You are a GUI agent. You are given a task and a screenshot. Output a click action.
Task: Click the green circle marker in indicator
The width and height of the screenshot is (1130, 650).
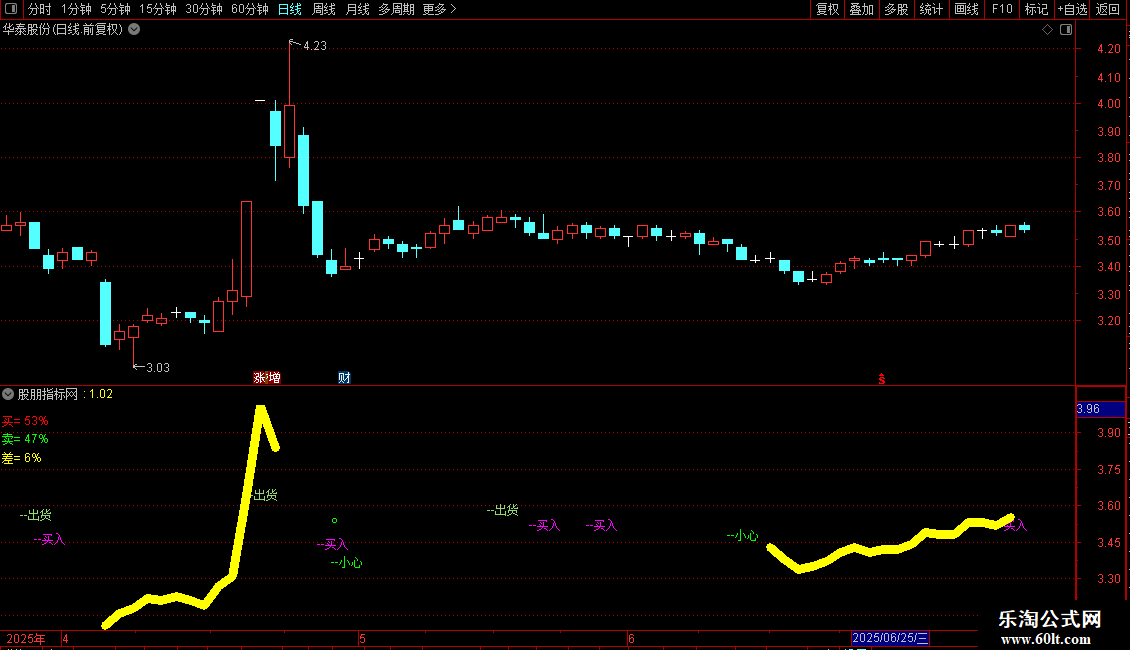point(334,520)
